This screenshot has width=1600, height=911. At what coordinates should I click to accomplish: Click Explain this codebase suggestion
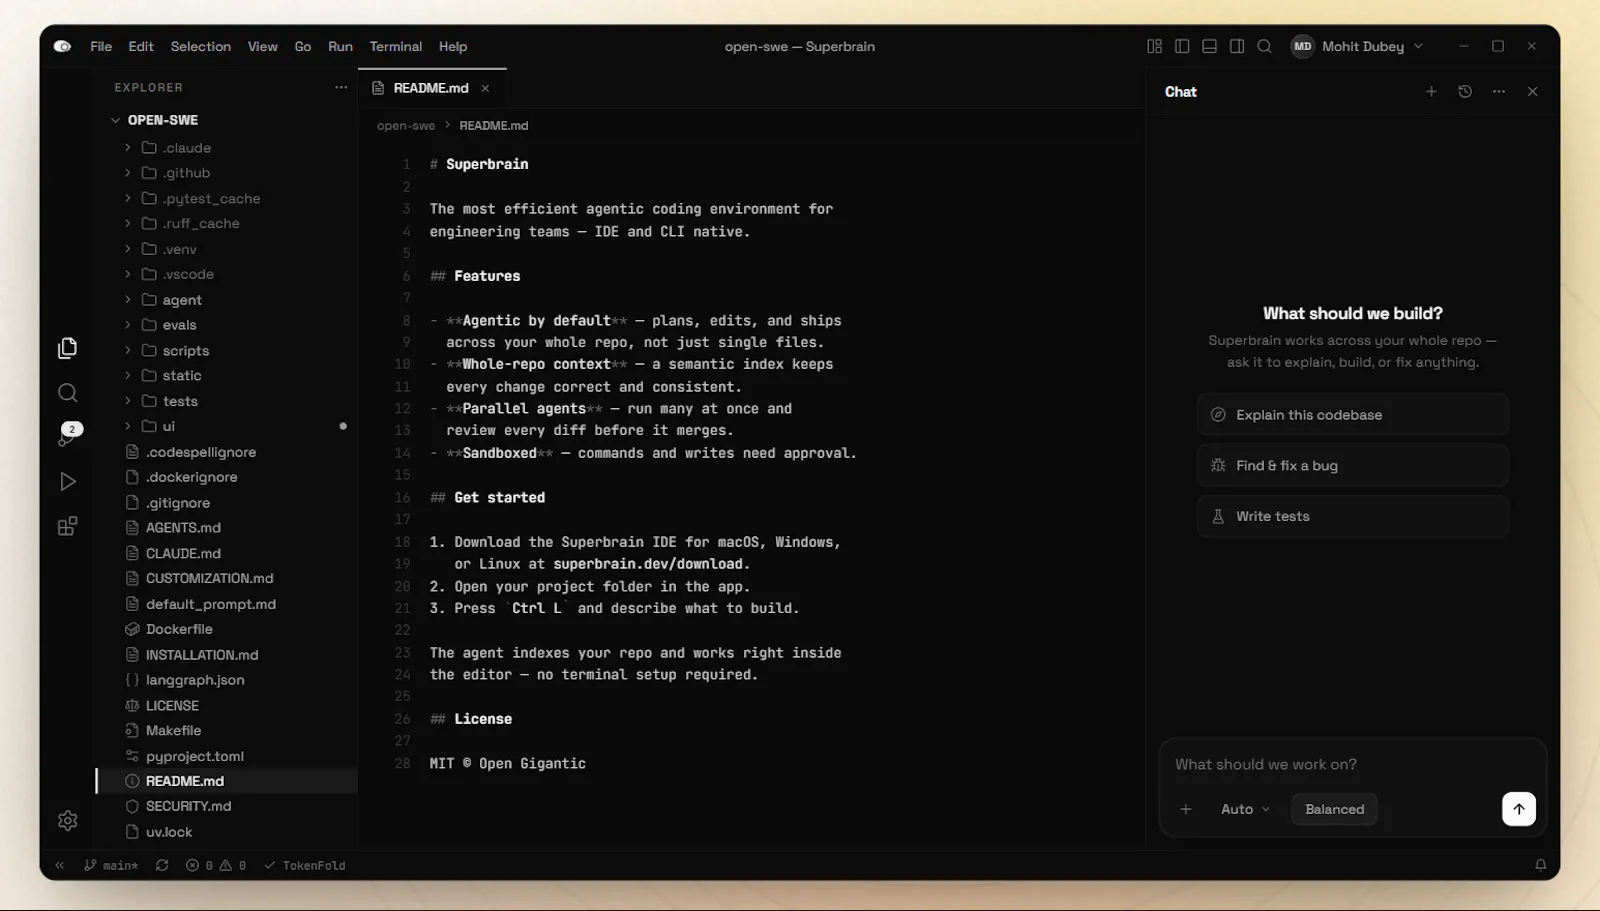click(1352, 415)
